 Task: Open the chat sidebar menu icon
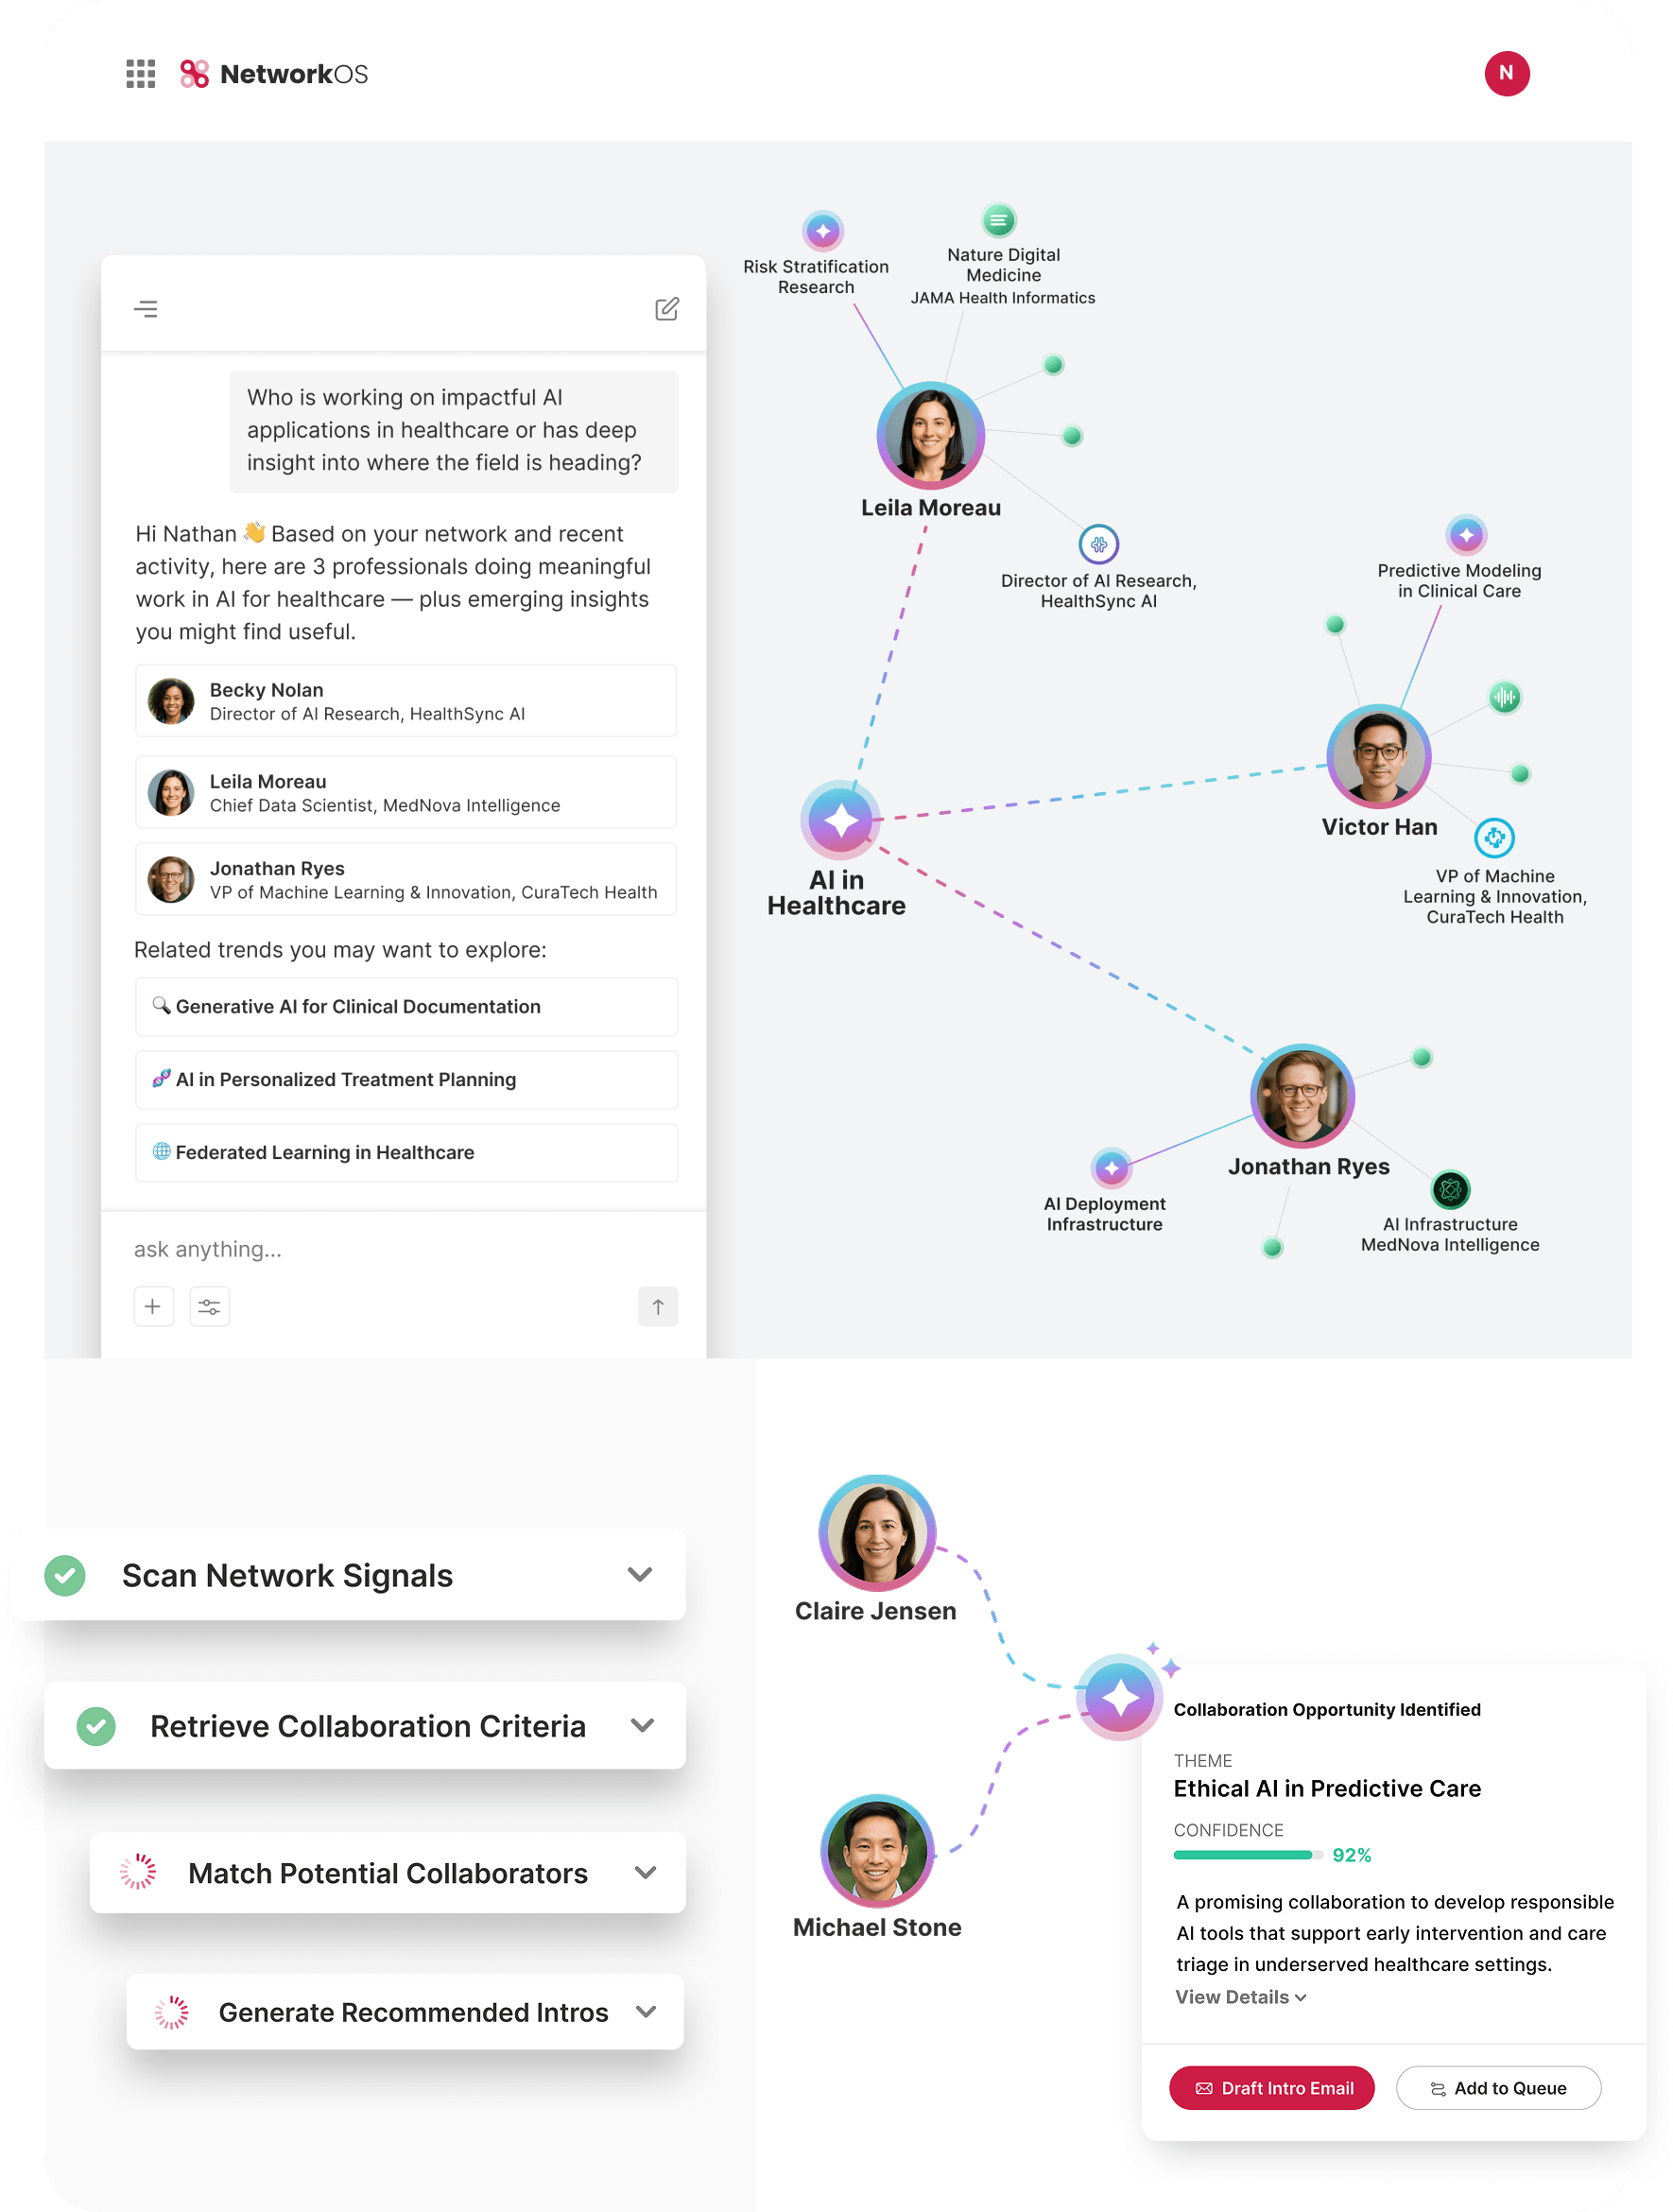(x=146, y=309)
